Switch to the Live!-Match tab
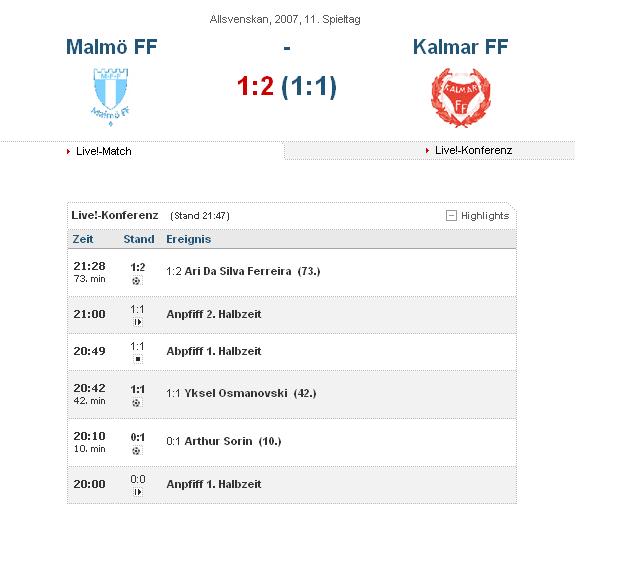624x564 pixels. (104, 151)
